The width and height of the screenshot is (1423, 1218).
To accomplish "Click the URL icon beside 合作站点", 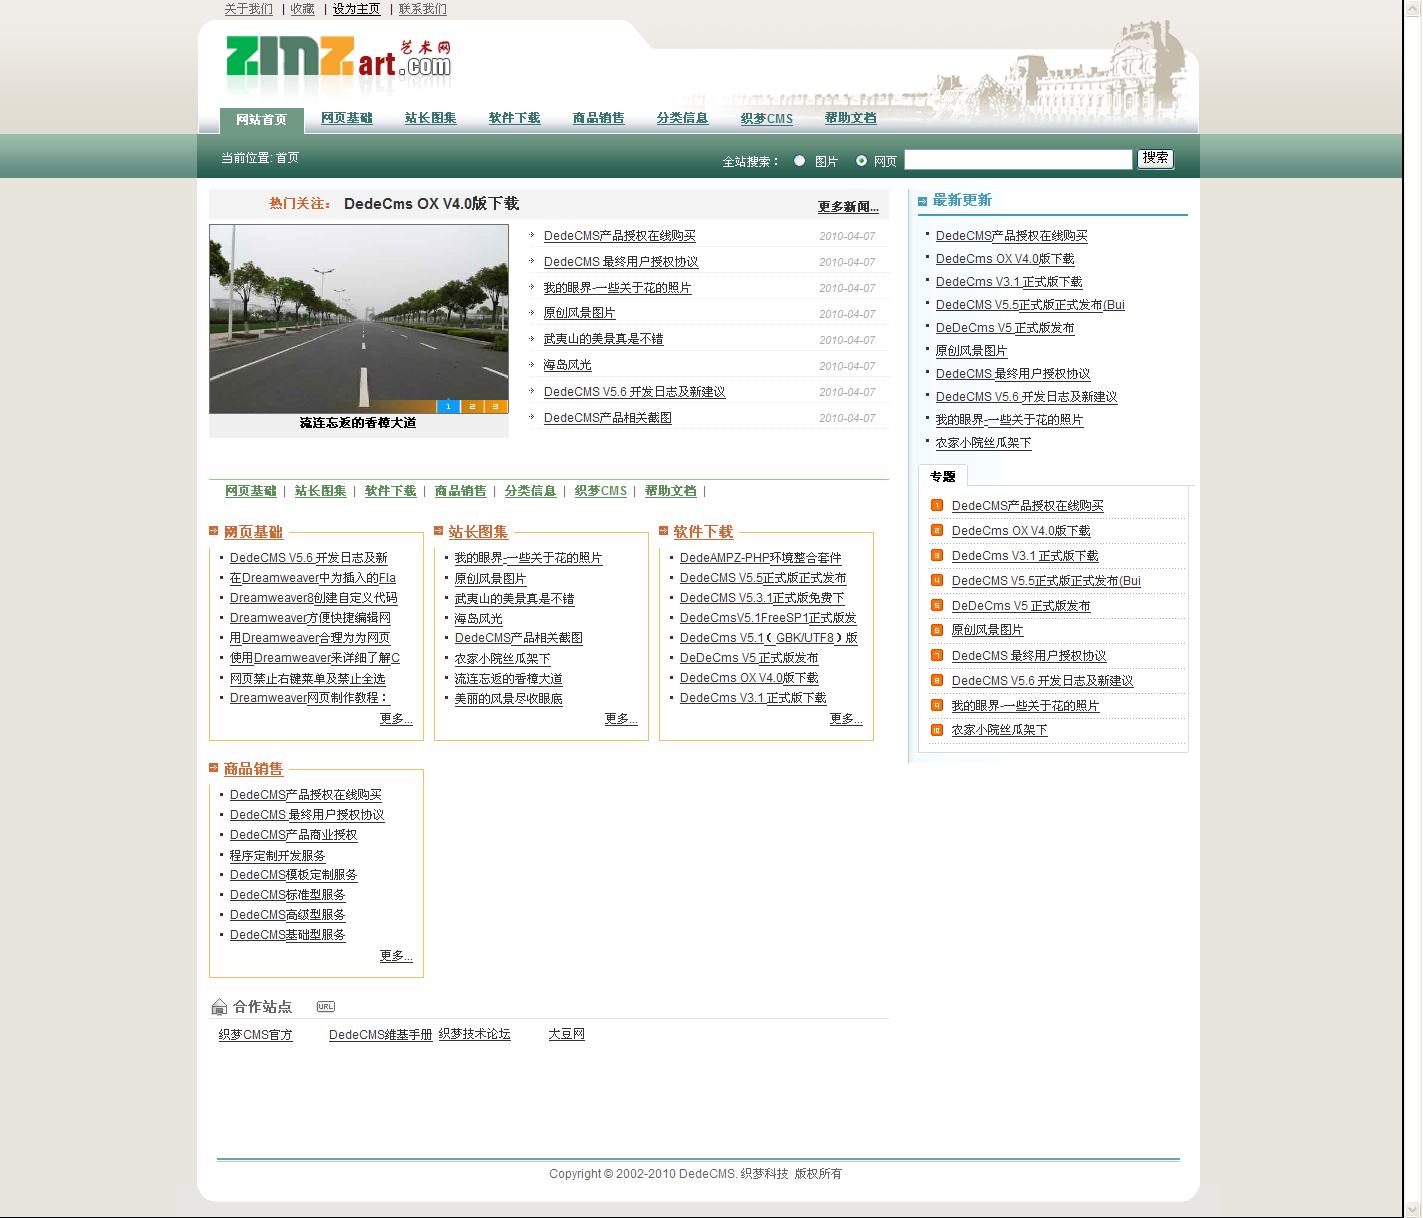I will (325, 1007).
